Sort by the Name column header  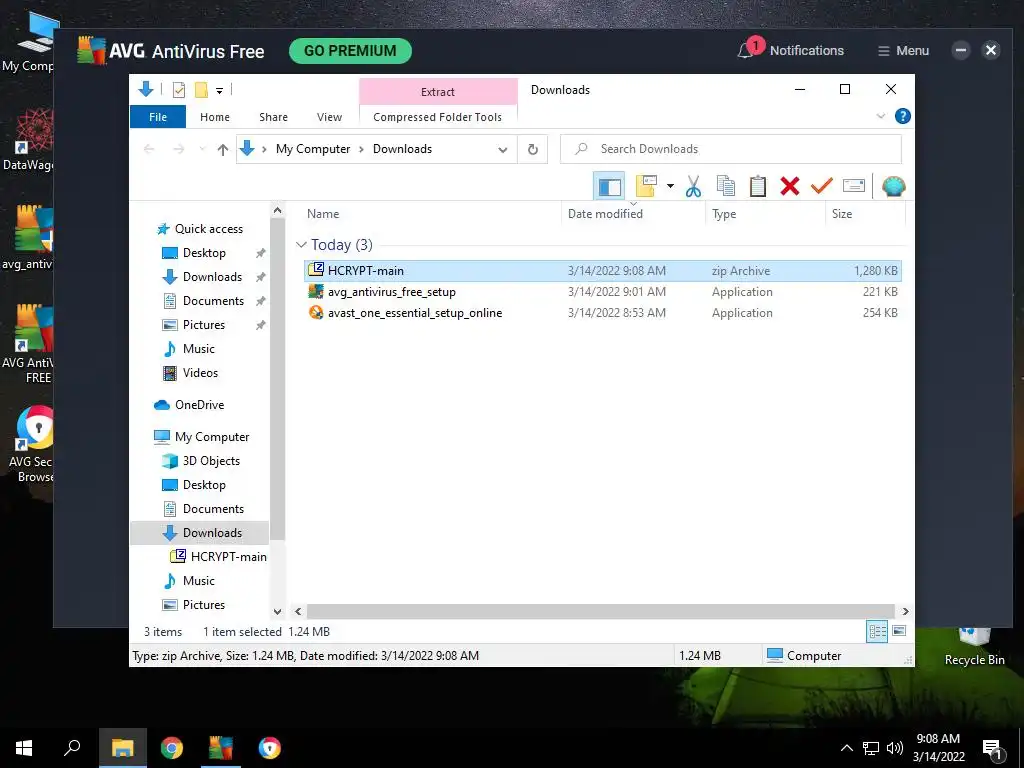click(x=431, y=214)
